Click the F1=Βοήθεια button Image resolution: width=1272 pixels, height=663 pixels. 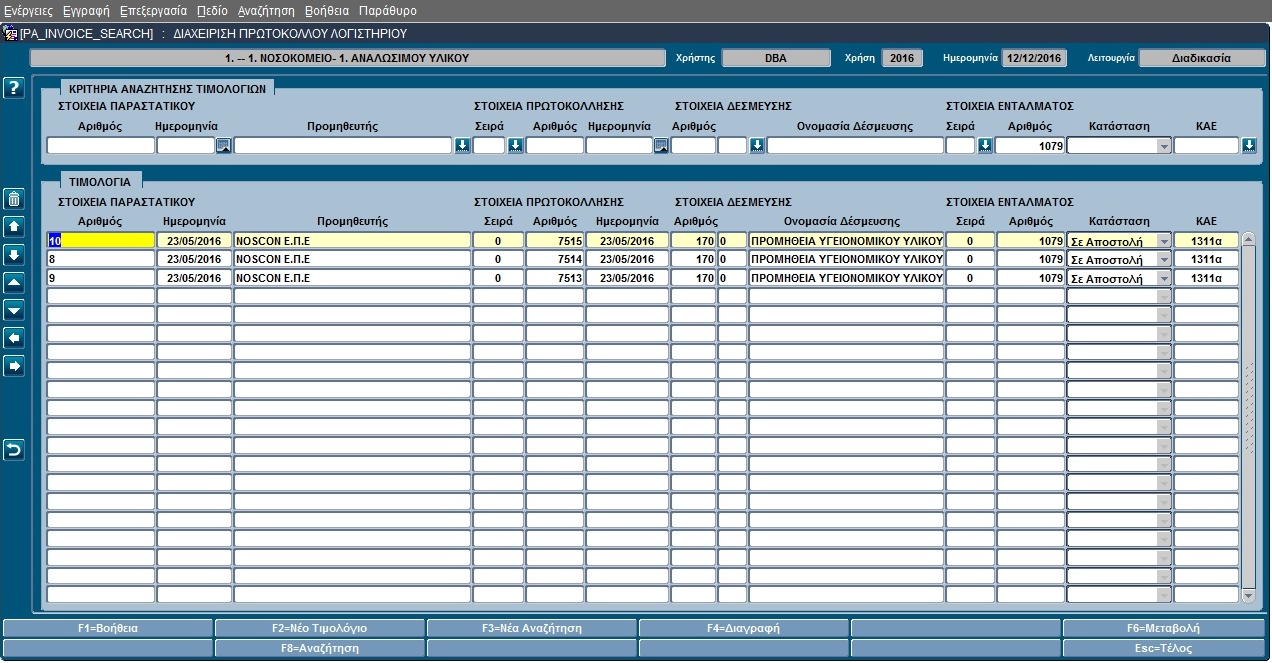[108, 629]
